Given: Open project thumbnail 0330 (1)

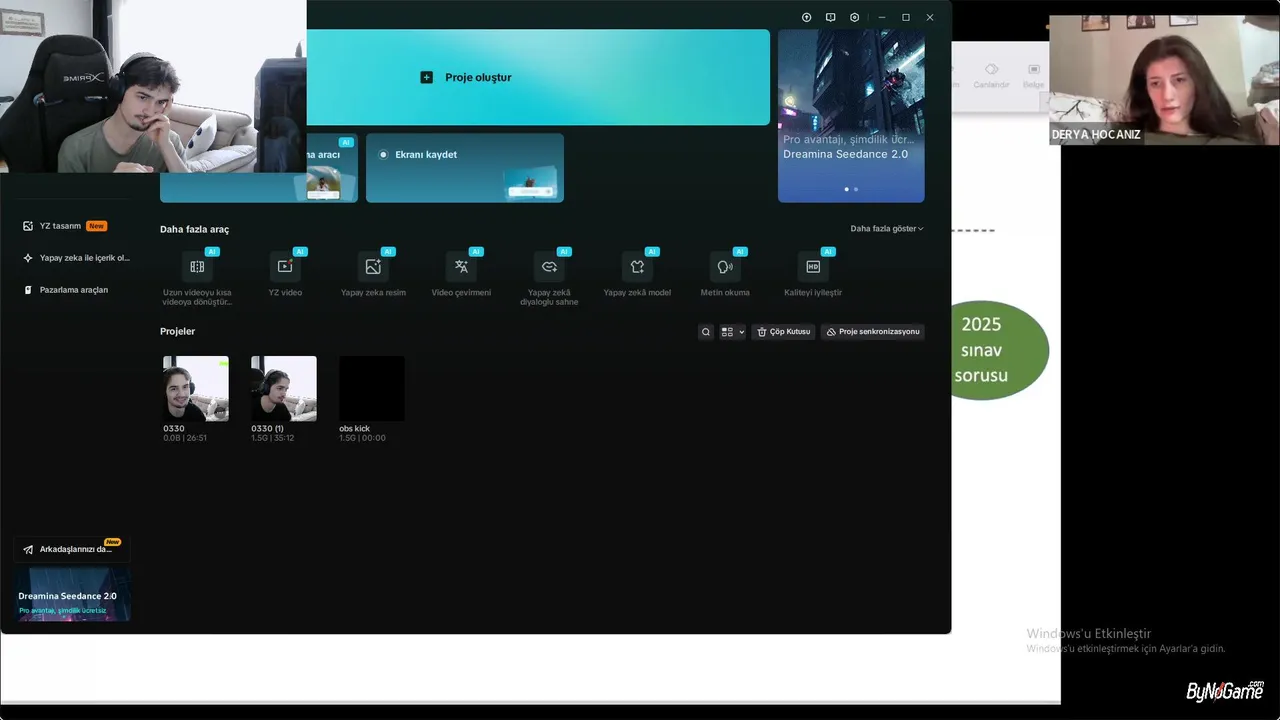Looking at the screenshot, I should 284,388.
